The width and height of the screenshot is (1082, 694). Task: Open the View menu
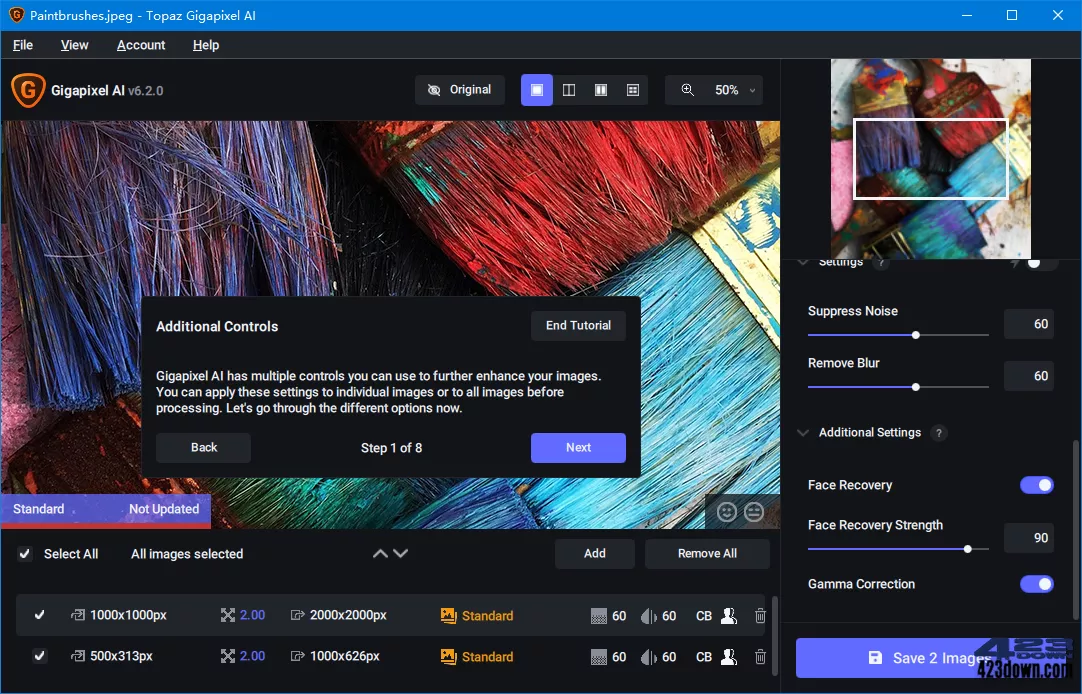74,45
